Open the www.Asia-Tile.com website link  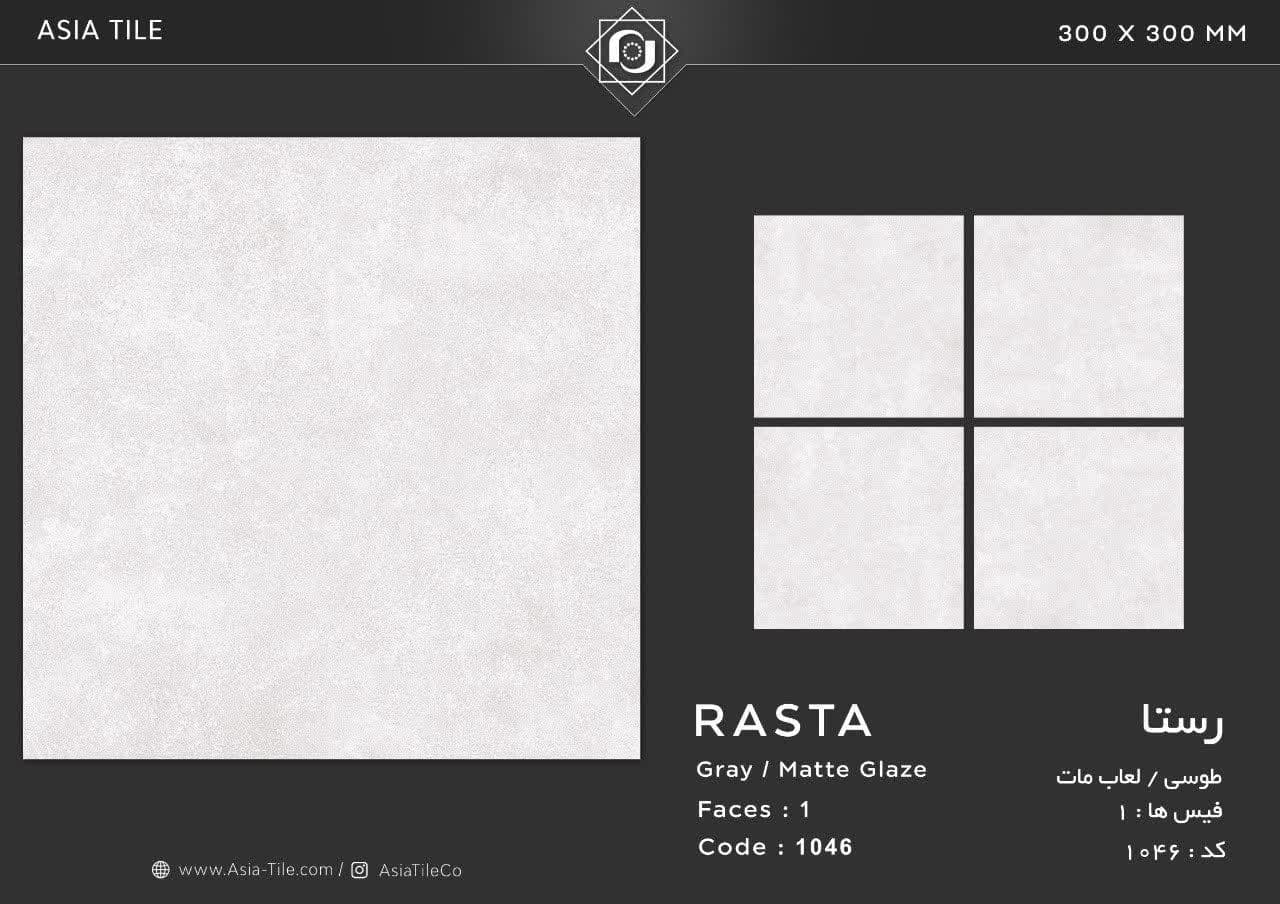(255, 870)
